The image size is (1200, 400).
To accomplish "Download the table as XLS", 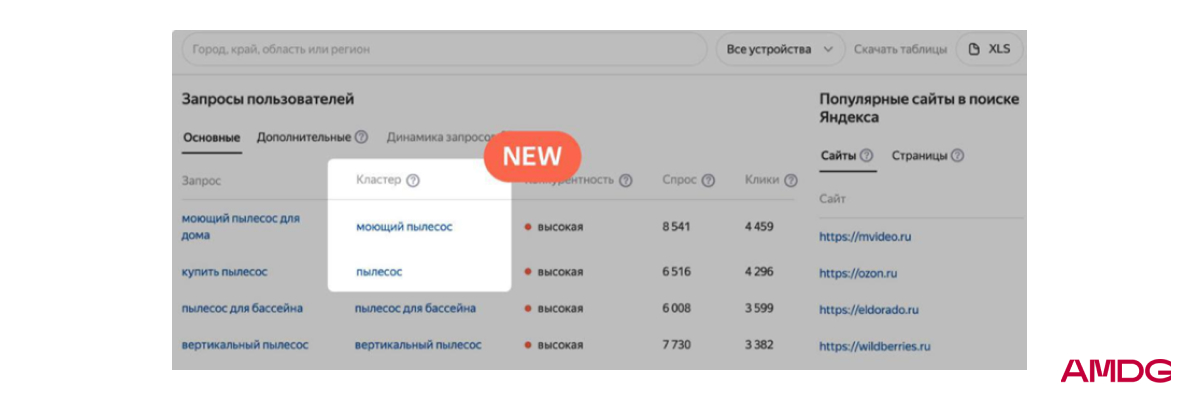I will [989, 49].
